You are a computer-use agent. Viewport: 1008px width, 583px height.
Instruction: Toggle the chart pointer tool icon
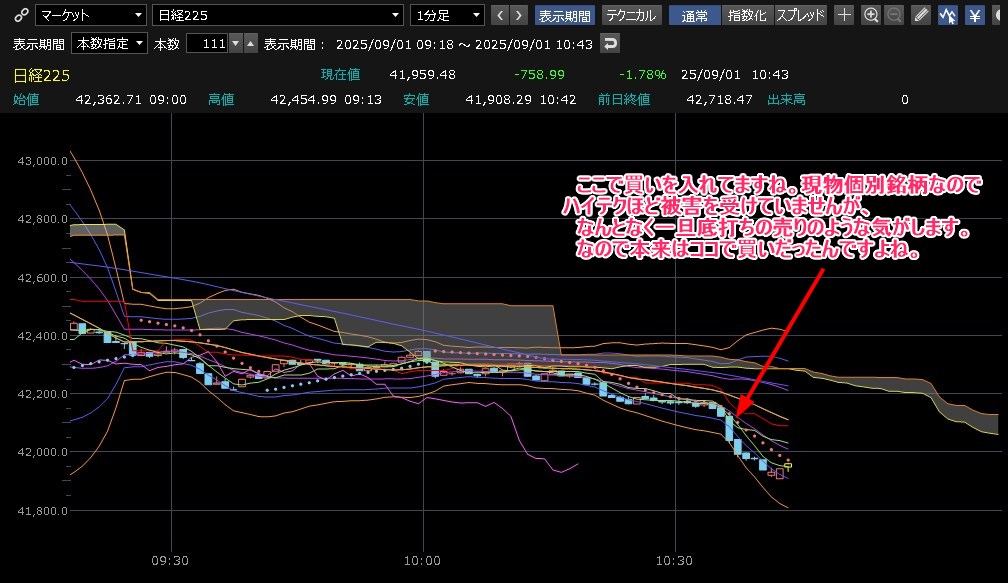pos(948,15)
